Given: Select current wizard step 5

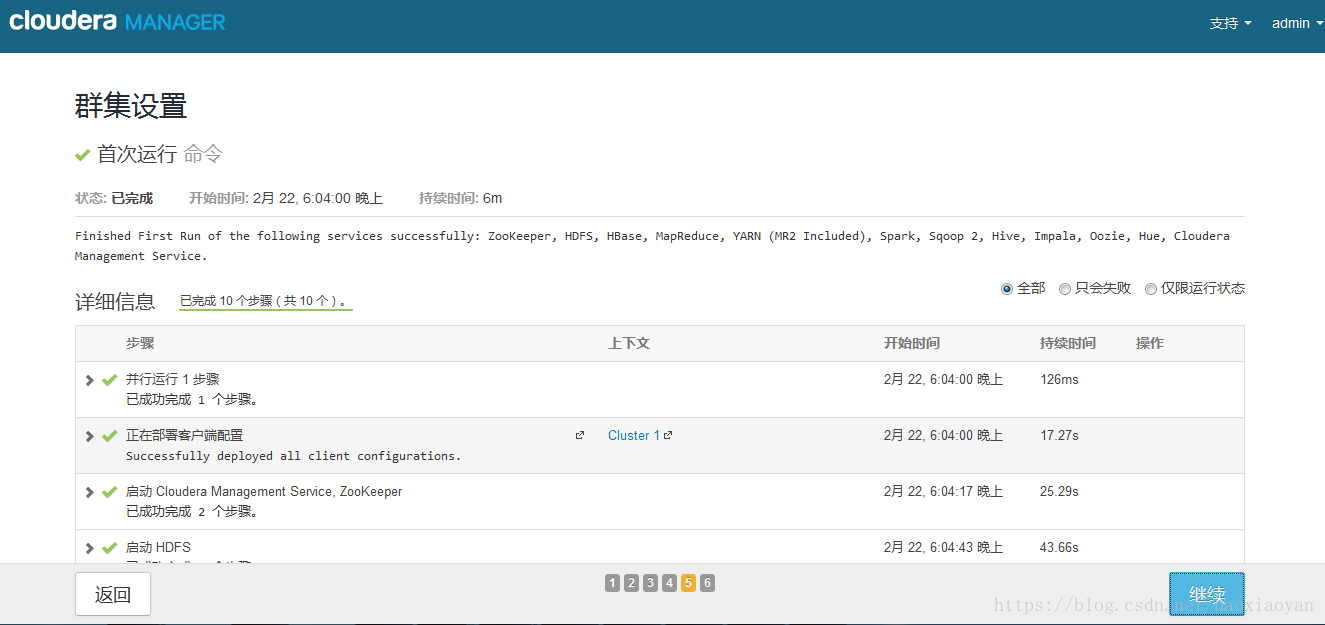Looking at the screenshot, I should (x=688, y=583).
